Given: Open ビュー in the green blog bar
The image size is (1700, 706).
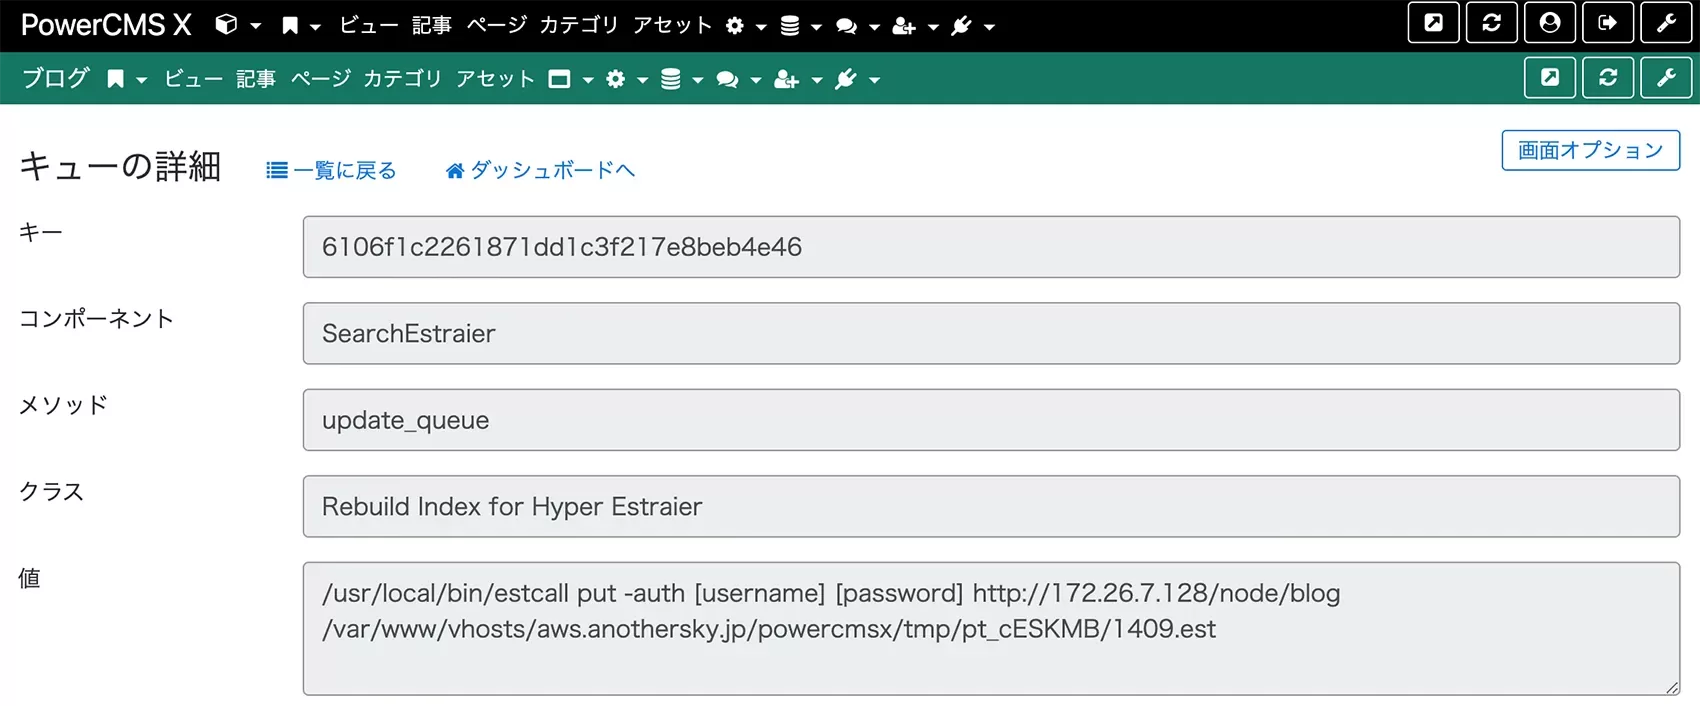Looking at the screenshot, I should point(193,79).
